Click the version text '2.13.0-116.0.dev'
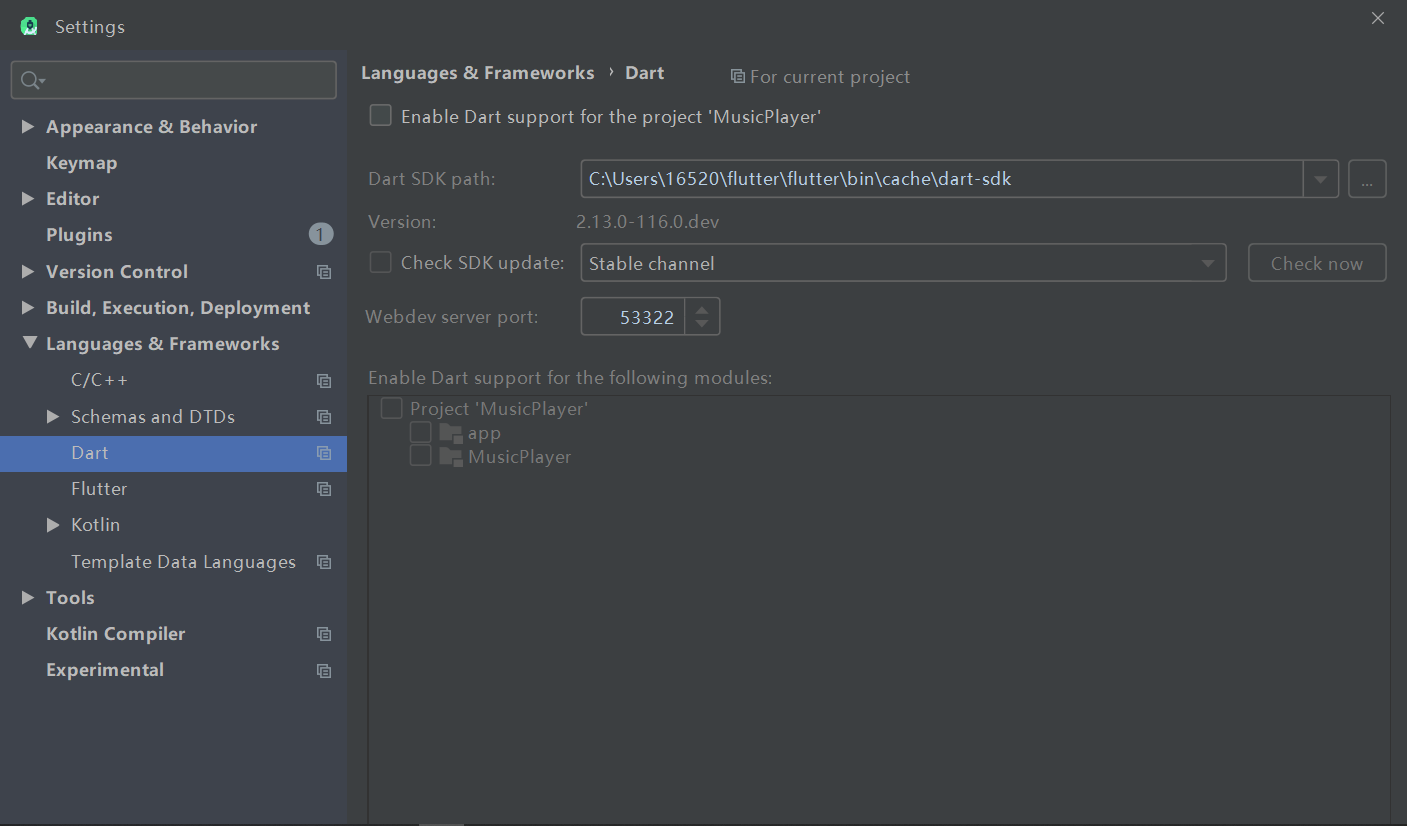Screen dimensions: 1407x826 [647, 222]
